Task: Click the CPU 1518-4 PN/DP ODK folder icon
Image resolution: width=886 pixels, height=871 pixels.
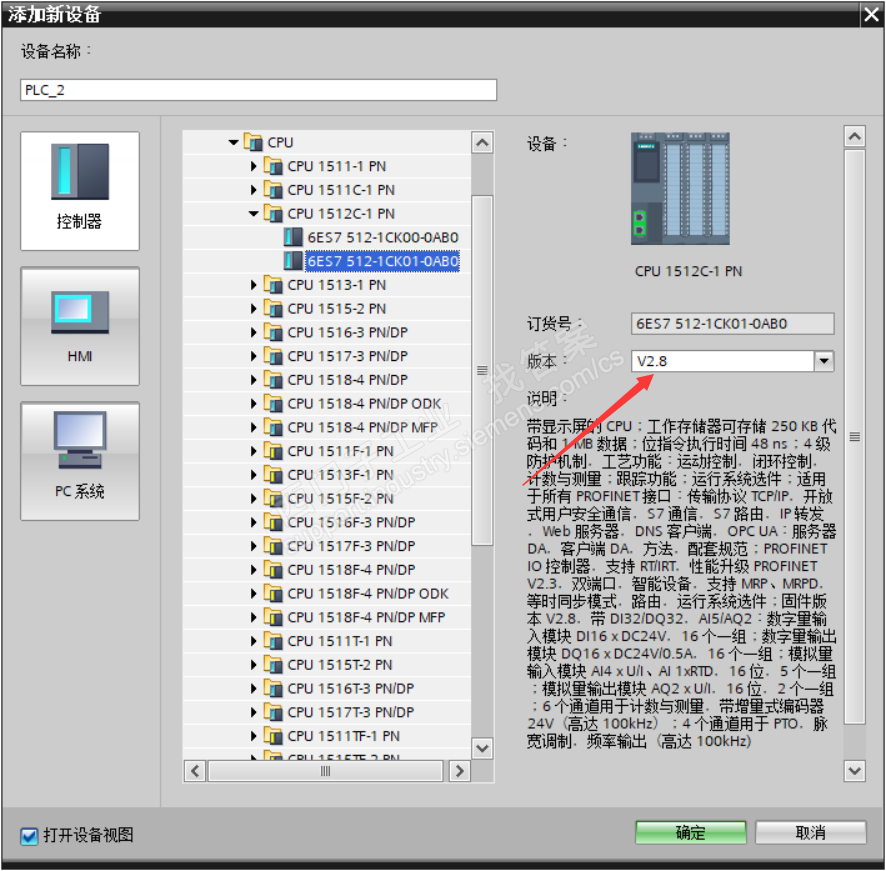Action: pos(273,403)
